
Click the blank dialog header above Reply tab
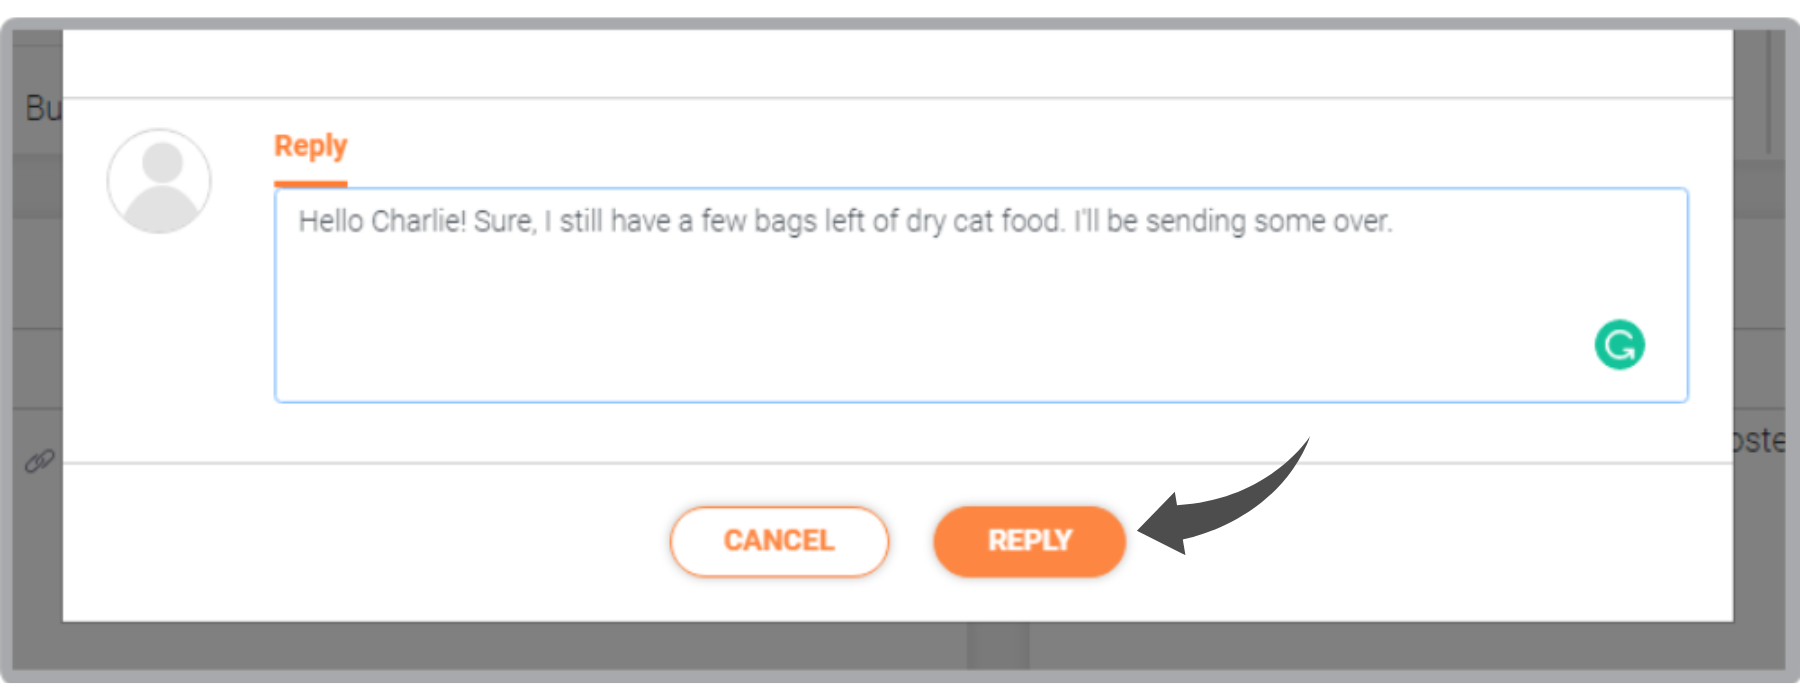click(x=898, y=63)
